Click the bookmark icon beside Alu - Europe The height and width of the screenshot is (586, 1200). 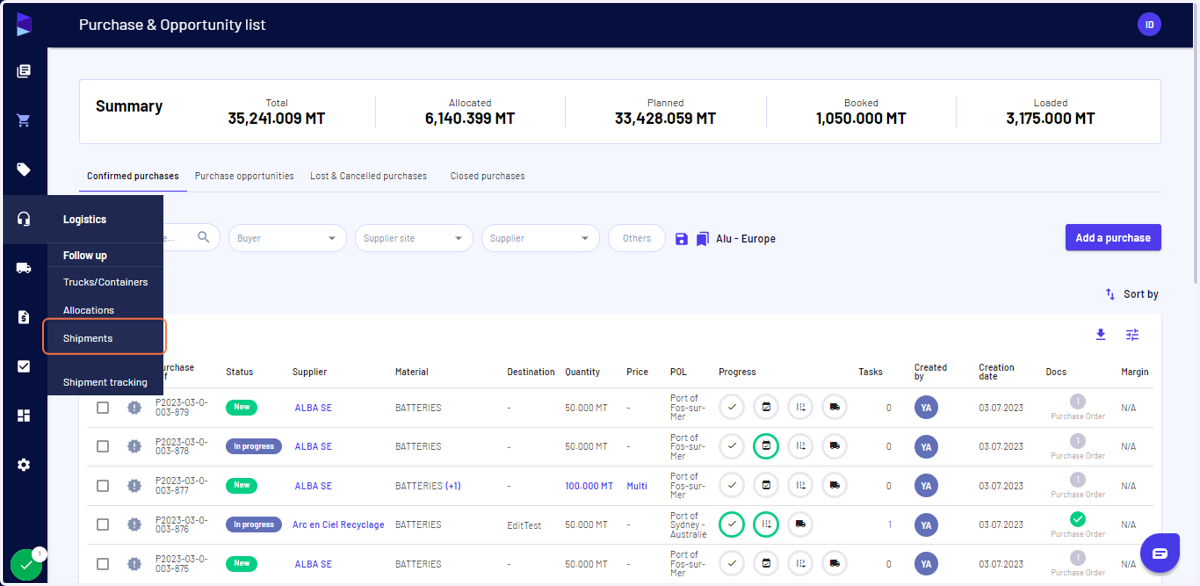pos(703,239)
